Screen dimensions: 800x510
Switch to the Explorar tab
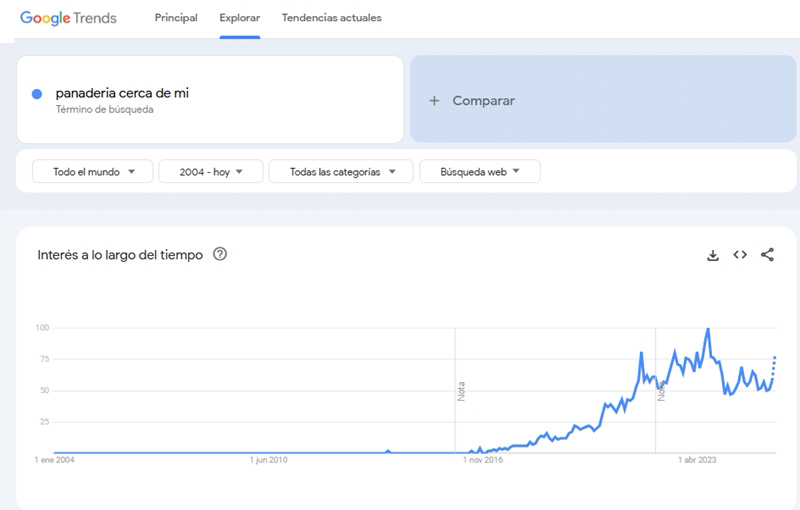tap(240, 18)
